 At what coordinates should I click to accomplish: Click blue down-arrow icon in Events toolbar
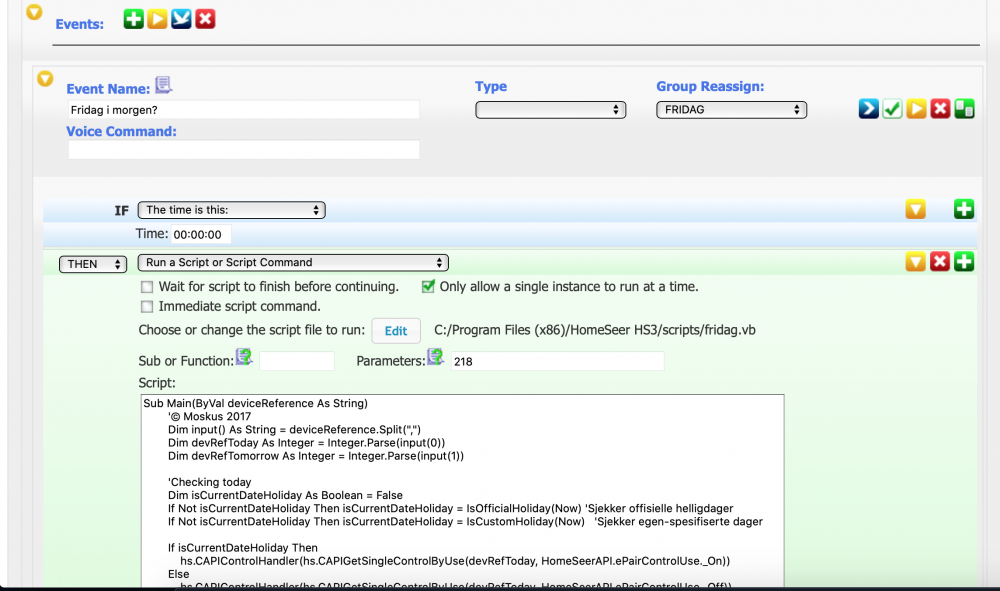[181, 19]
